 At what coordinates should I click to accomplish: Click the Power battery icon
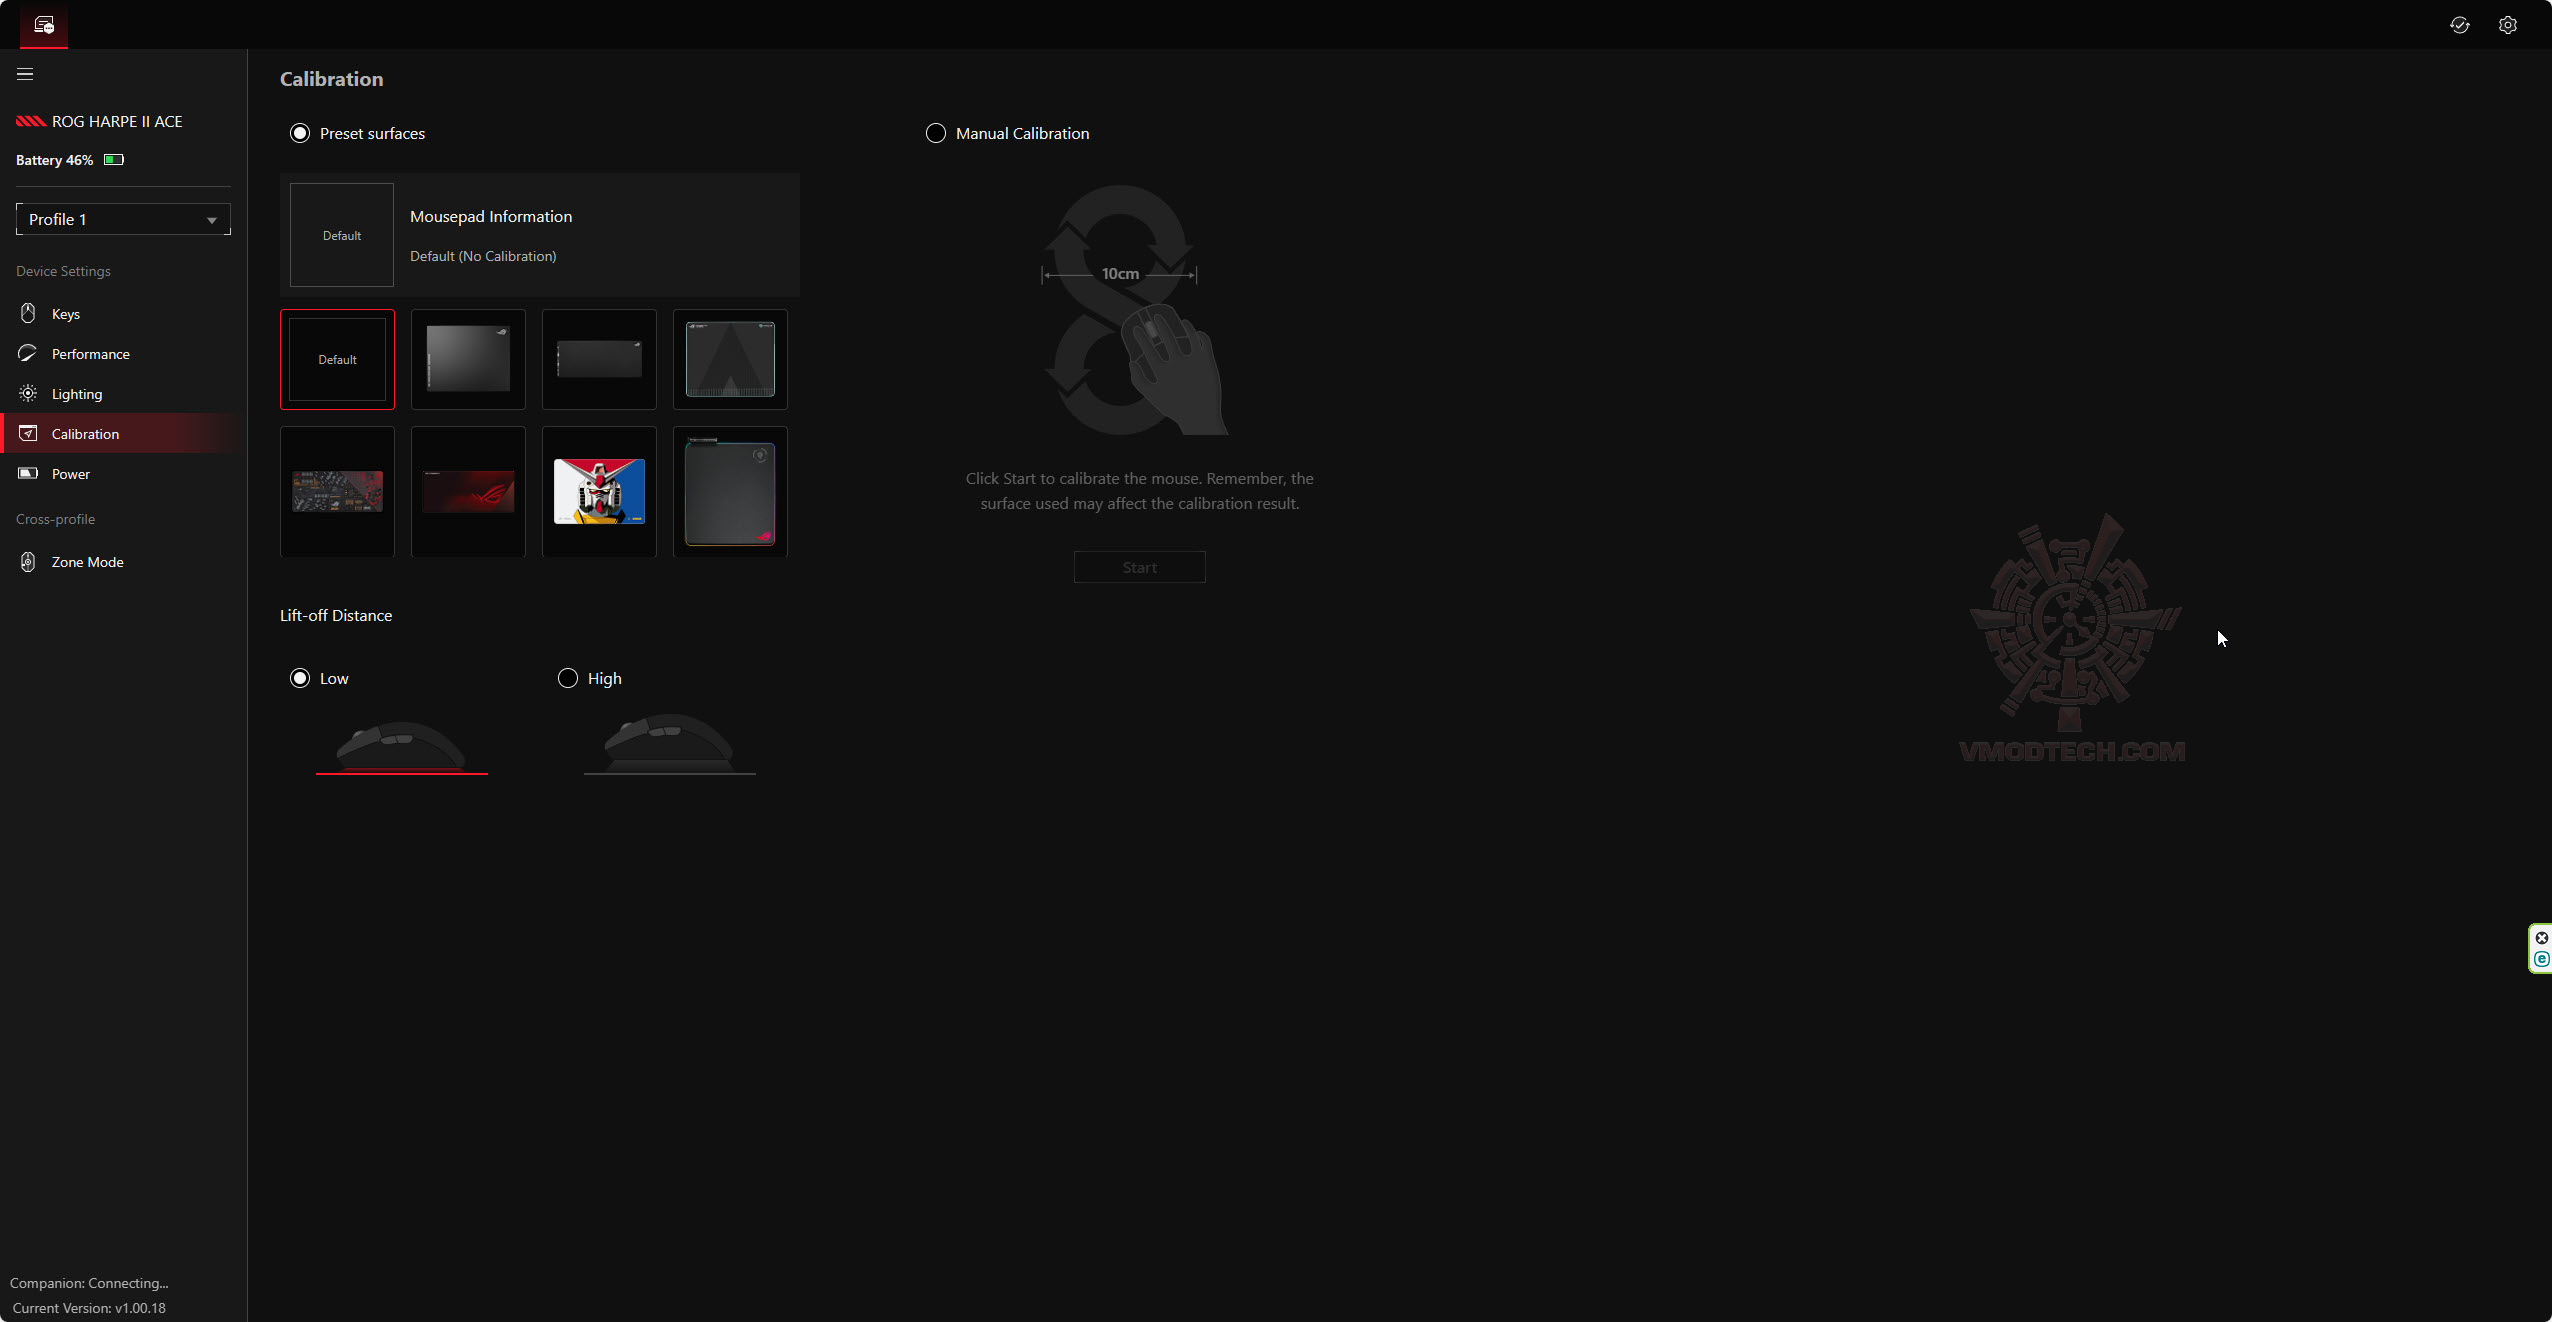[x=28, y=473]
